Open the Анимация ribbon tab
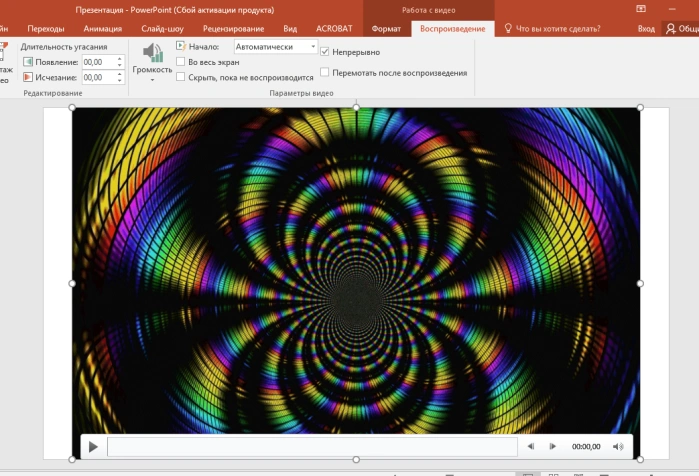 coord(103,29)
